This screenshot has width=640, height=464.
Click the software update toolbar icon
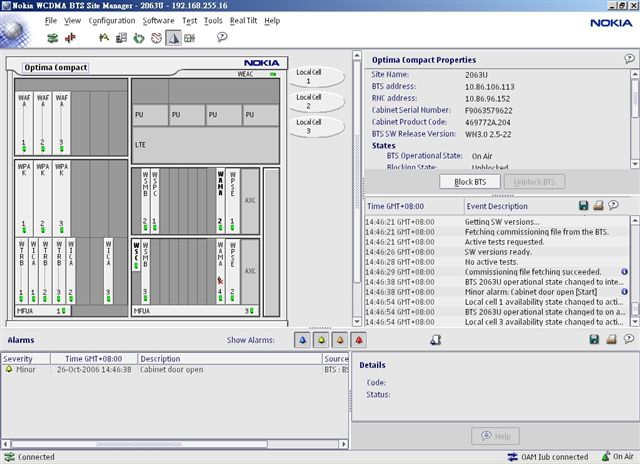pos(121,38)
